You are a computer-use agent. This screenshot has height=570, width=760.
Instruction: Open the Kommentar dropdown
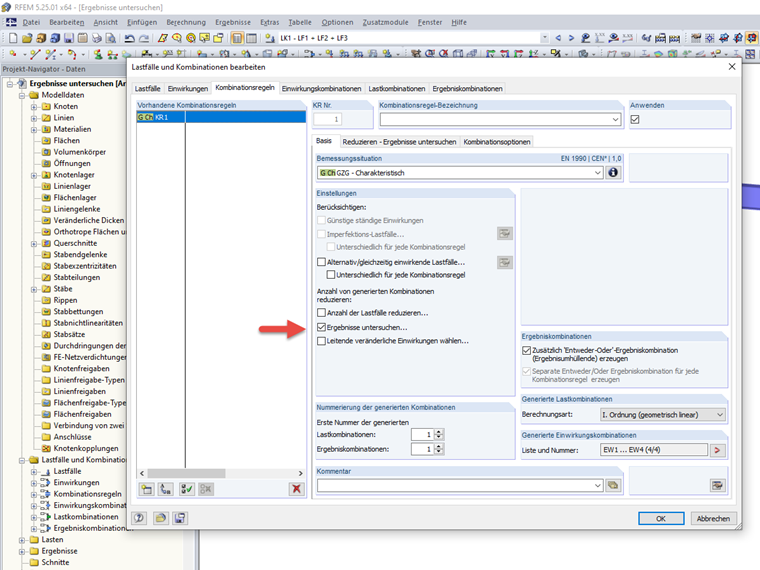[x=597, y=485]
